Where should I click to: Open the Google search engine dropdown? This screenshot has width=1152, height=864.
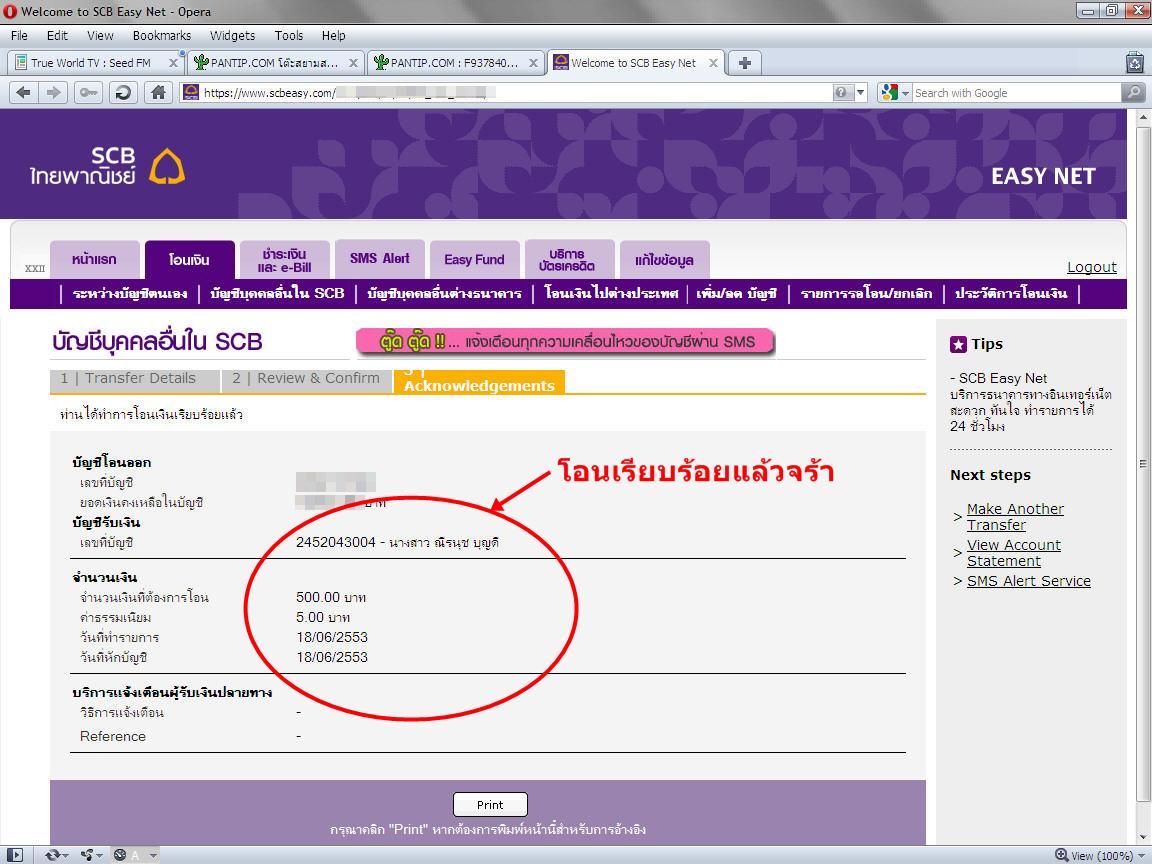(x=905, y=93)
